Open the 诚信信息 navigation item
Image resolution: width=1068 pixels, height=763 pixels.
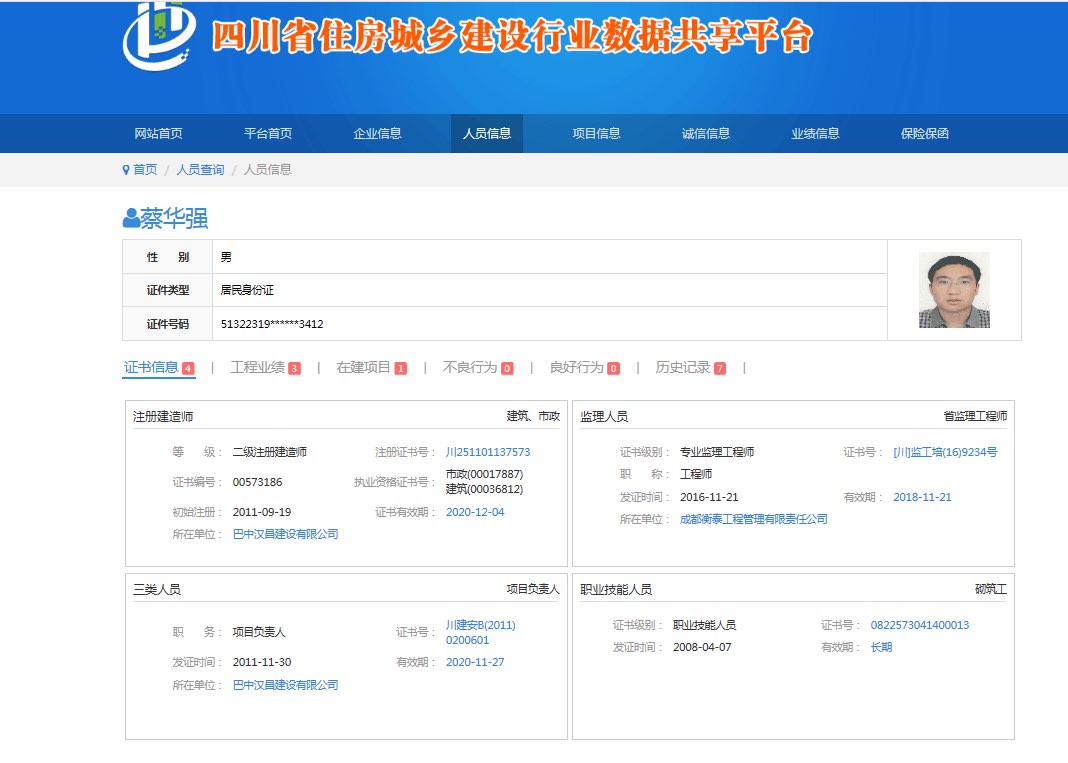(706, 133)
